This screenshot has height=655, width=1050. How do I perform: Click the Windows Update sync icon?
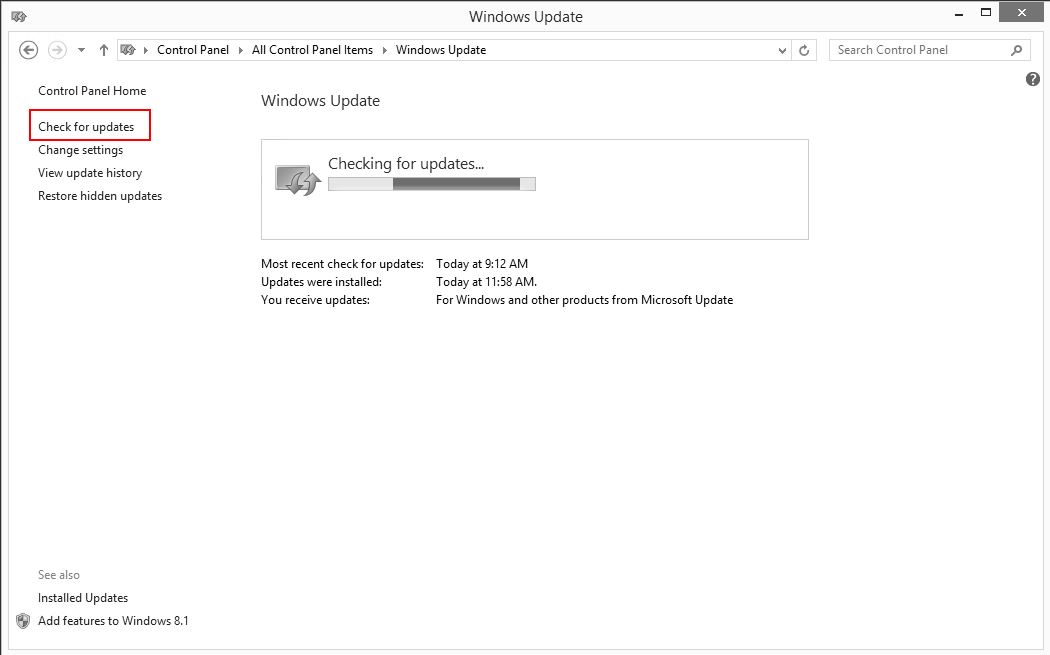[x=298, y=180]
